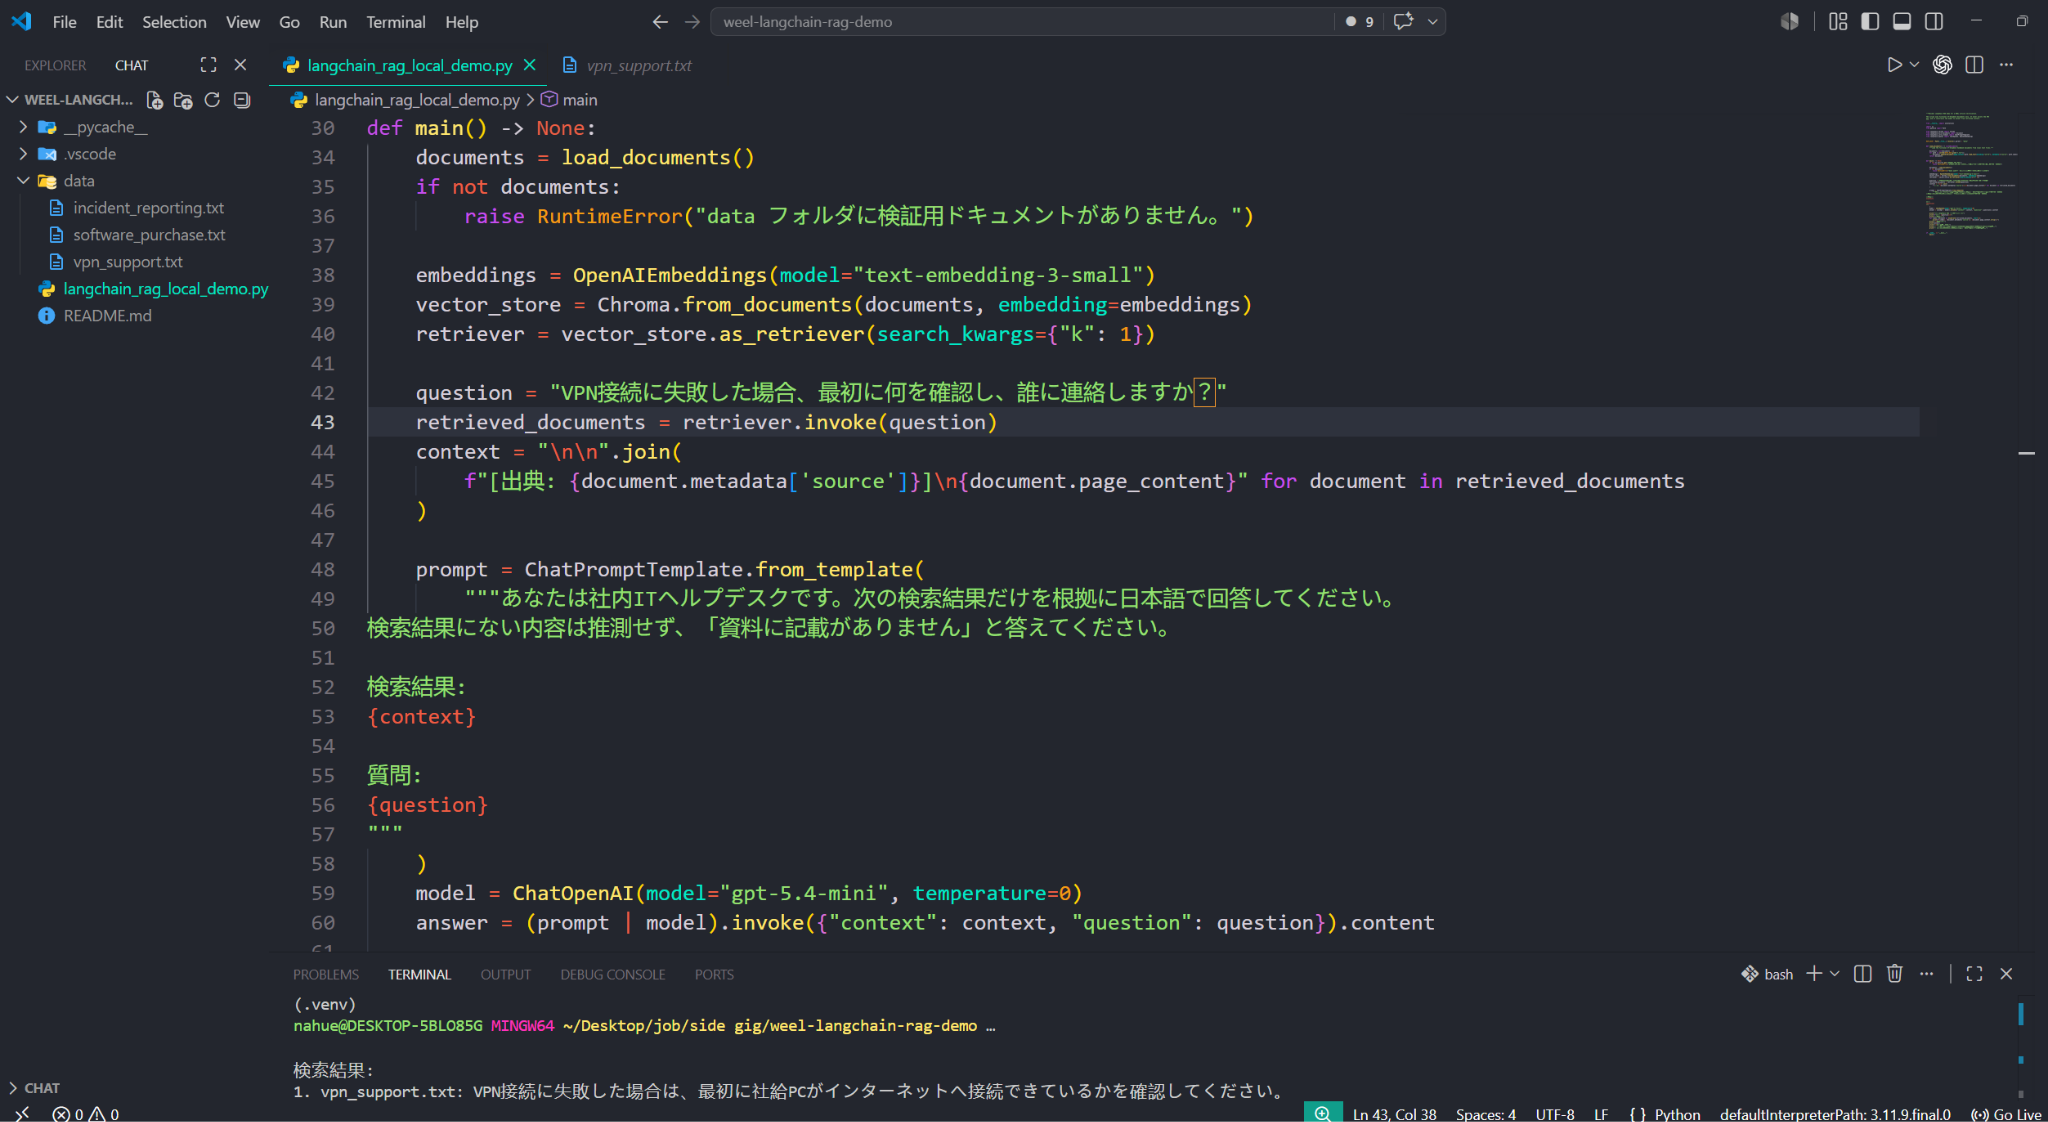Open README.md from Explorer

pos(107,316)
